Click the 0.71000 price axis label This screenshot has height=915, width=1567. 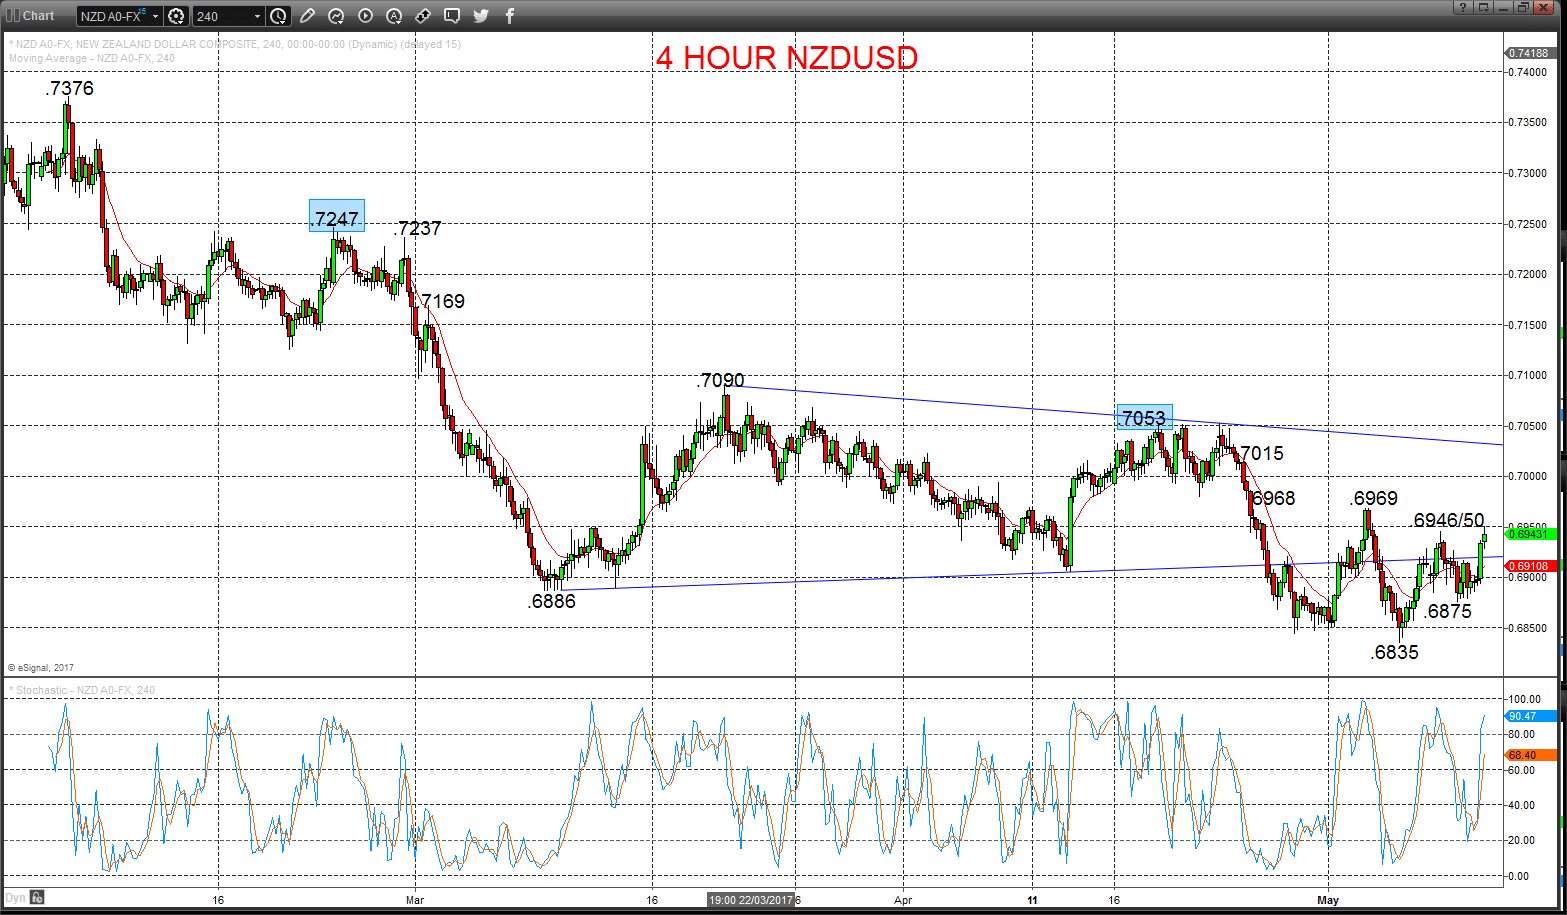1527,375
